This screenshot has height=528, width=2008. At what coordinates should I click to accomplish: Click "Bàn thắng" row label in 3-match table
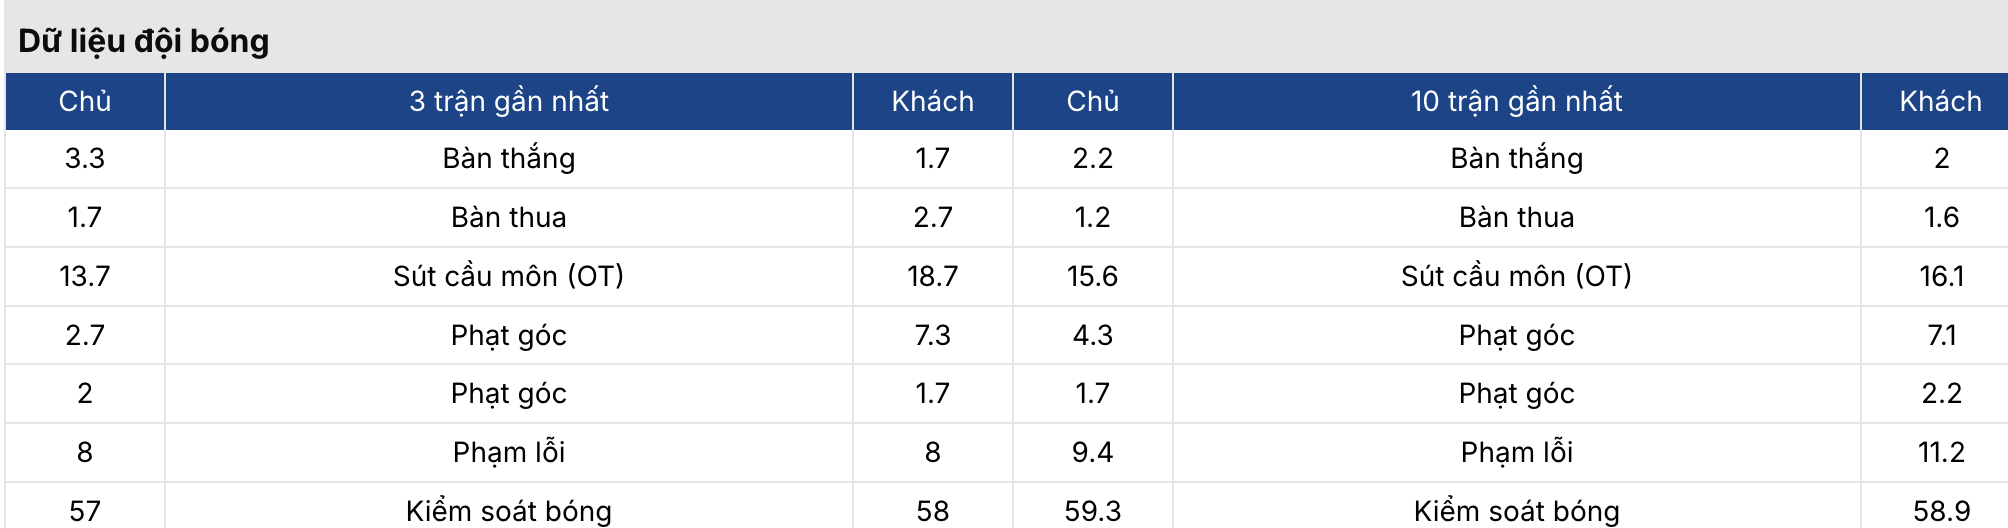[508, 159]
